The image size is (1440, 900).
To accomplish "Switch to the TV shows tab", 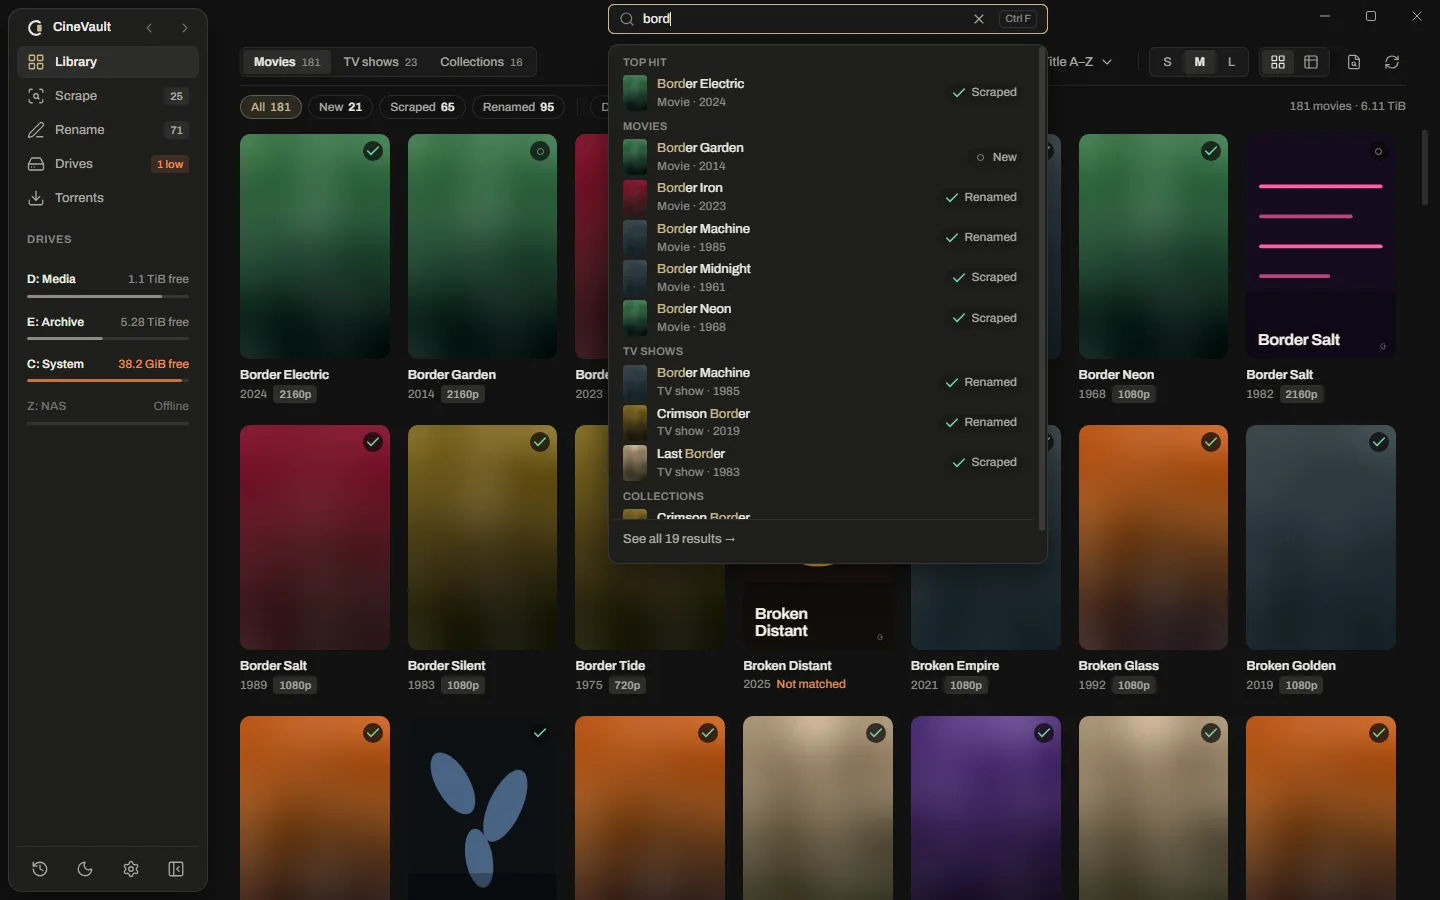I will pyautogui.click(x=380, y=62).
